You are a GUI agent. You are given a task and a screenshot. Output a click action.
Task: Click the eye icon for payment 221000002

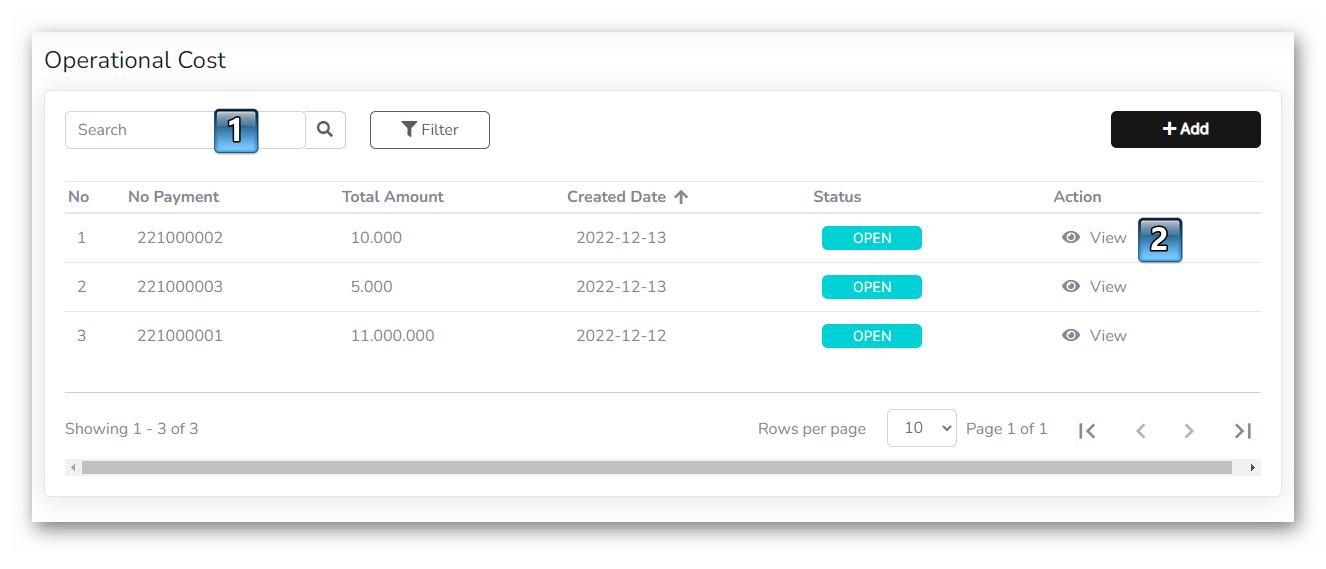coord(1071,238)
